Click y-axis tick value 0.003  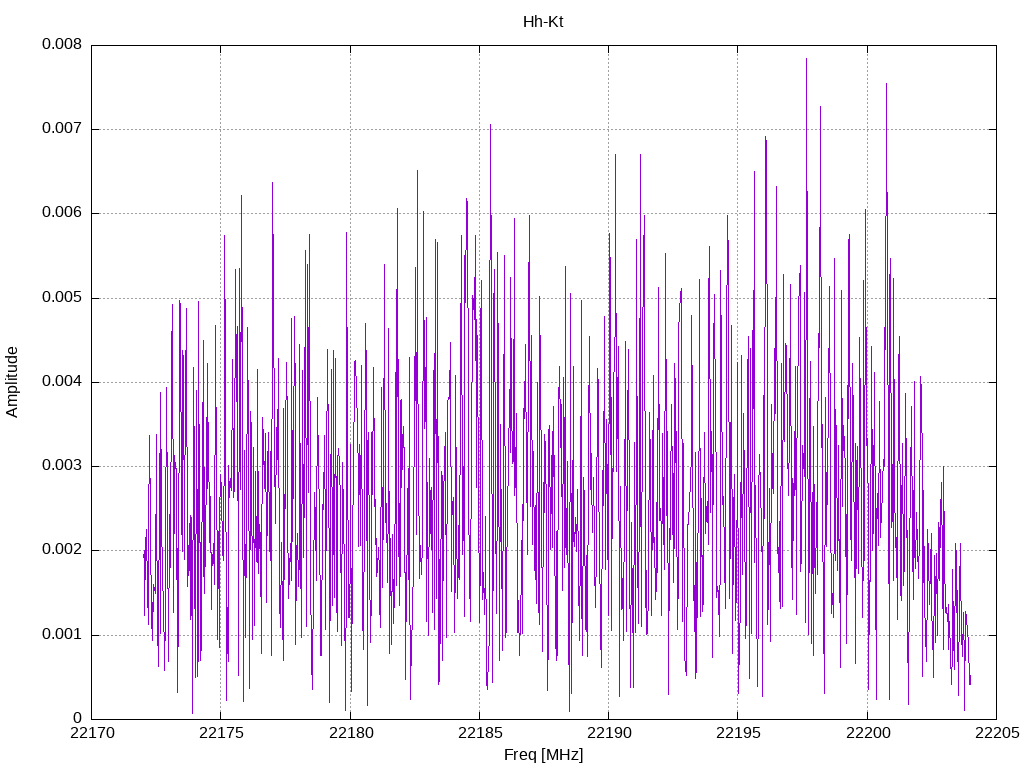[x=62, y=466]
